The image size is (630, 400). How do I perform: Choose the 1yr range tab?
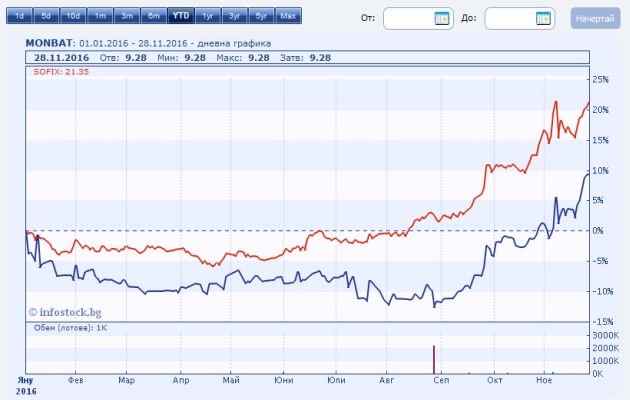tap(208, 16)
